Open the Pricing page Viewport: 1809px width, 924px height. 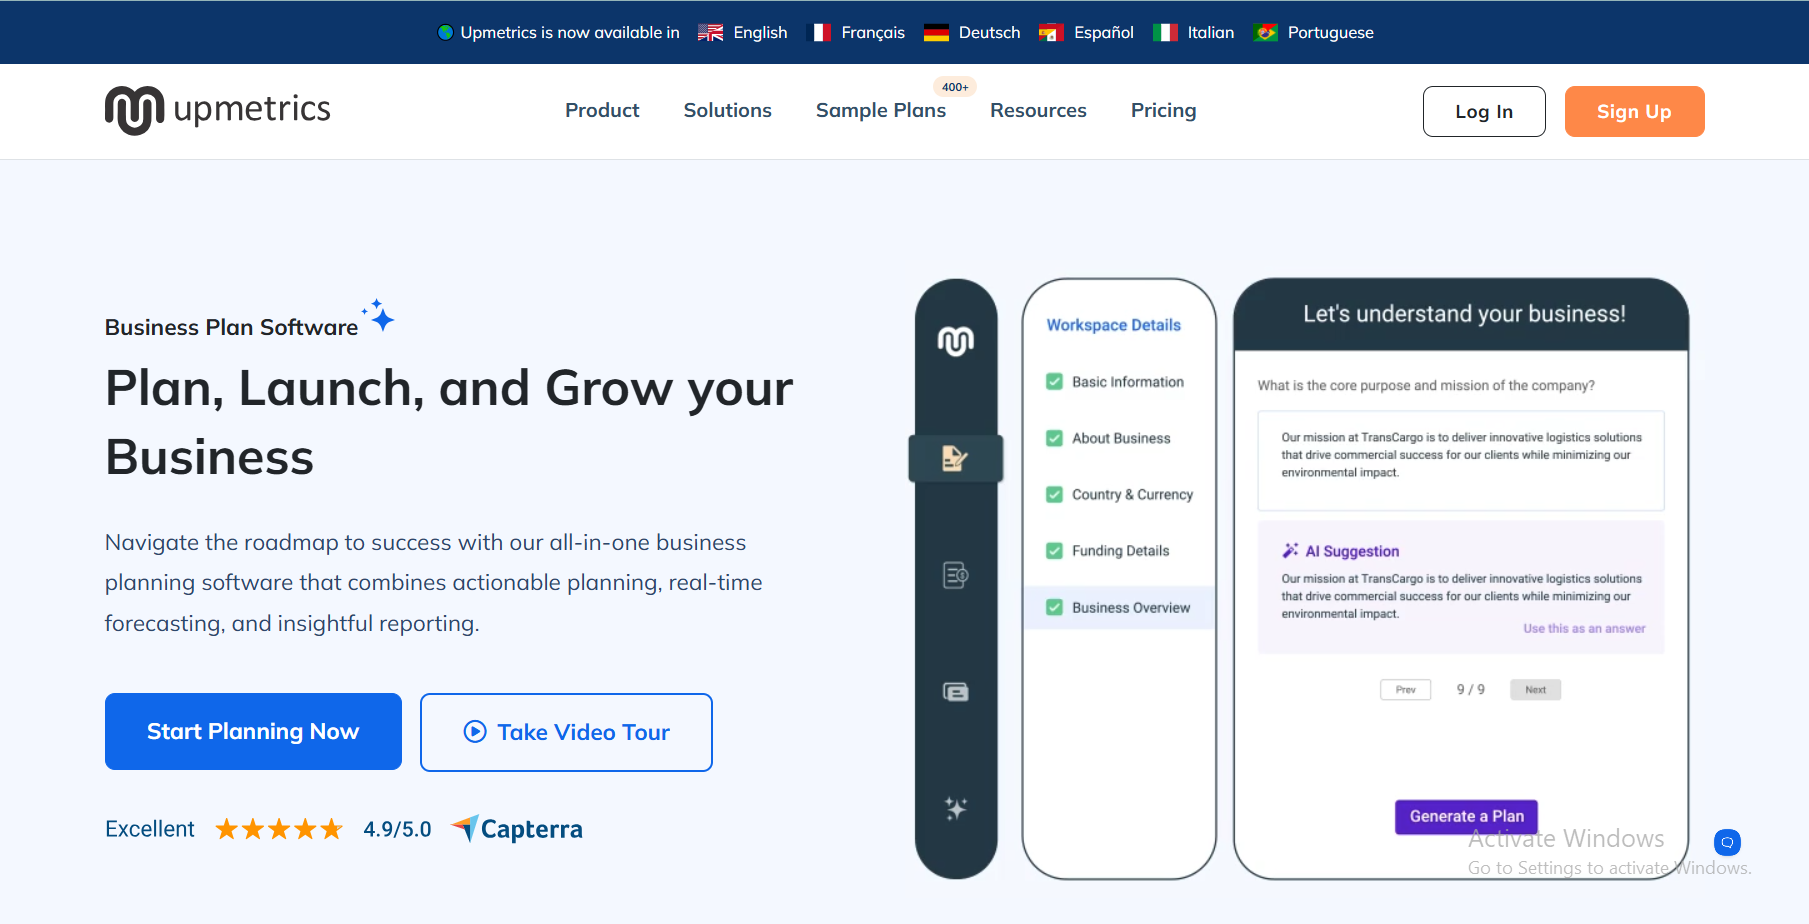pyautogui.click(x=1163, y=111)
